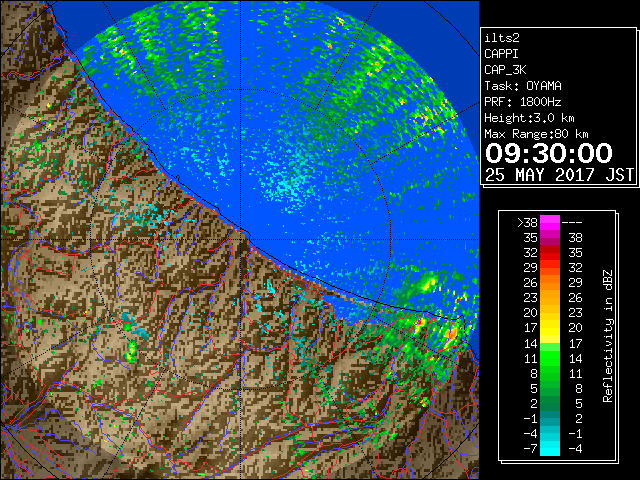Select the 'CAPPI' product text
Image resolution: width=640 pixels, height=480 pixels.
tap(501, 54)
